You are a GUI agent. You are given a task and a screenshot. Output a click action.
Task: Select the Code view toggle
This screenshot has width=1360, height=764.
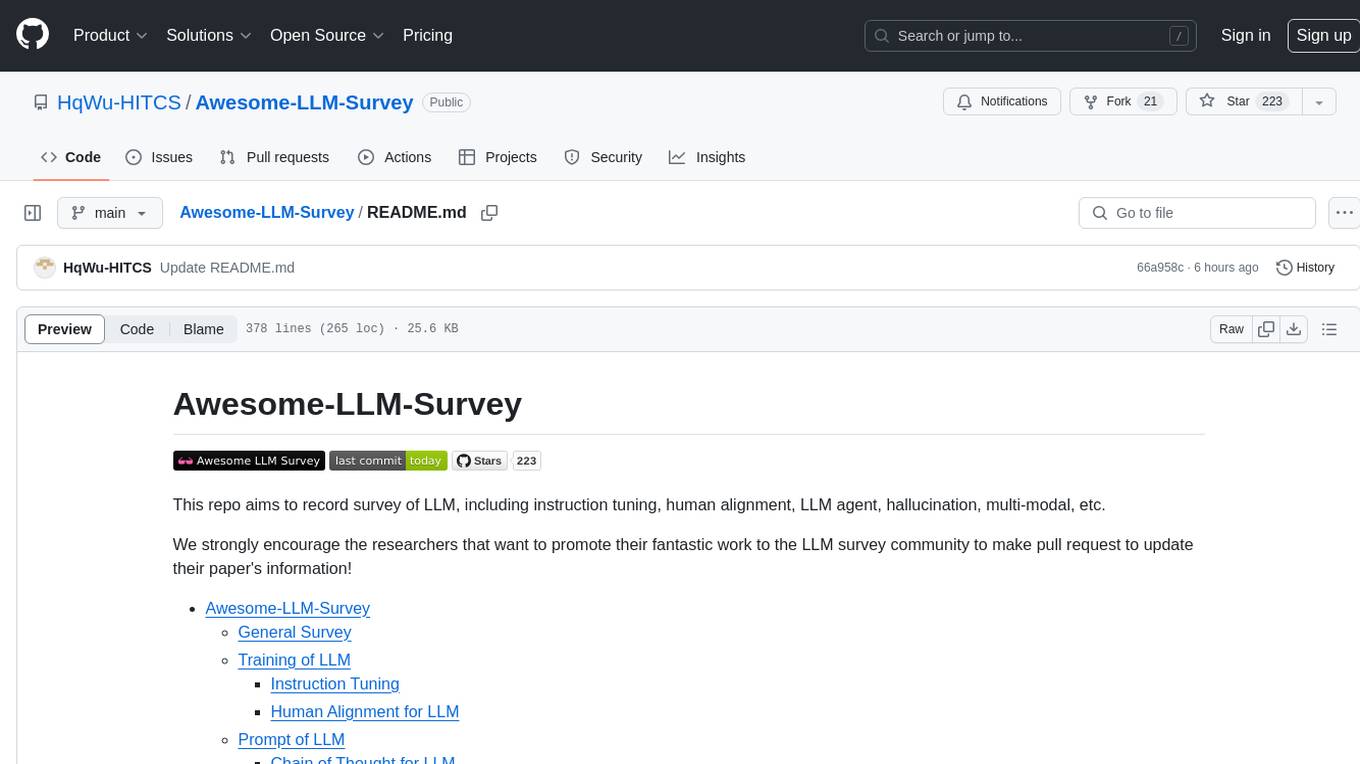pyautogui.click(x=137, y=329)
